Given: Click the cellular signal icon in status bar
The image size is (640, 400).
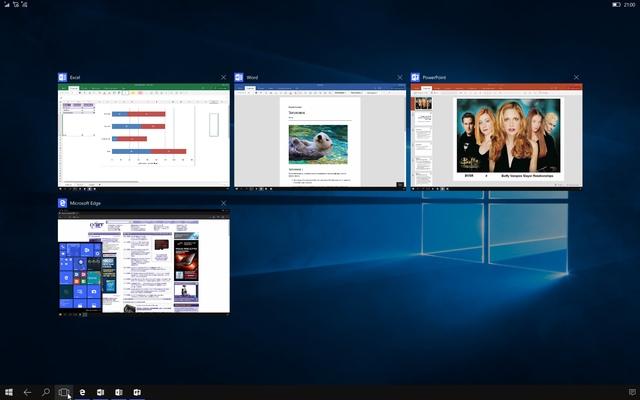Looking at the screenshot, I should (7, 4).
